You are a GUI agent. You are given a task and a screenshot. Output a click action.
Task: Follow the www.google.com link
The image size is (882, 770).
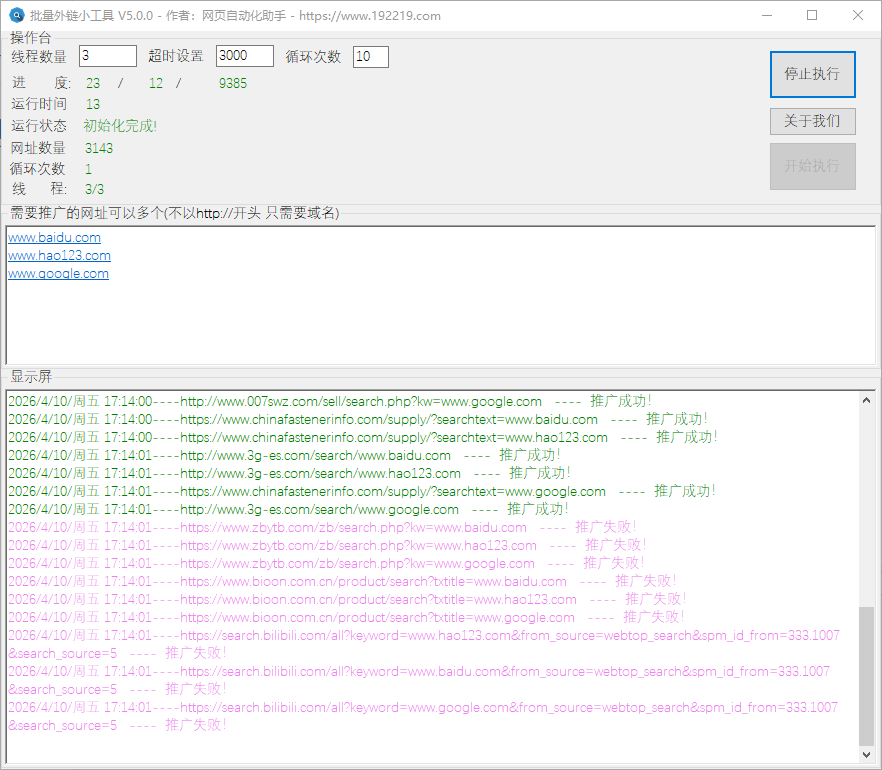58,274
